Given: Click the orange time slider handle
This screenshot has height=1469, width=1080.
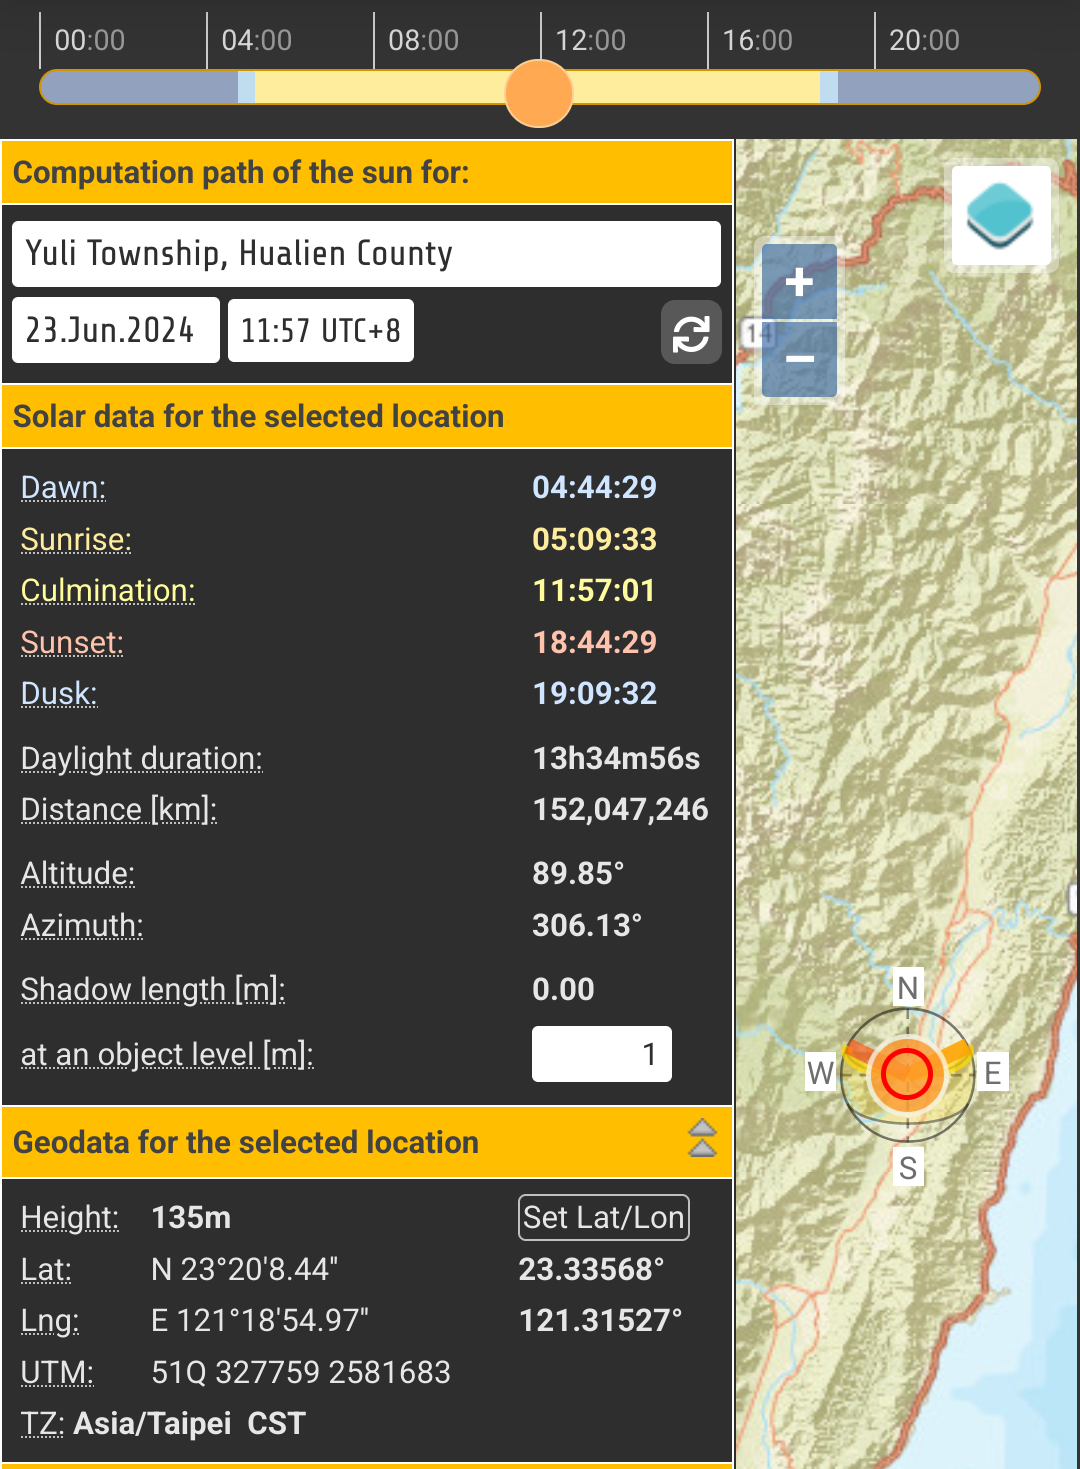Looking at the screenshot, I should click(539, 93).
